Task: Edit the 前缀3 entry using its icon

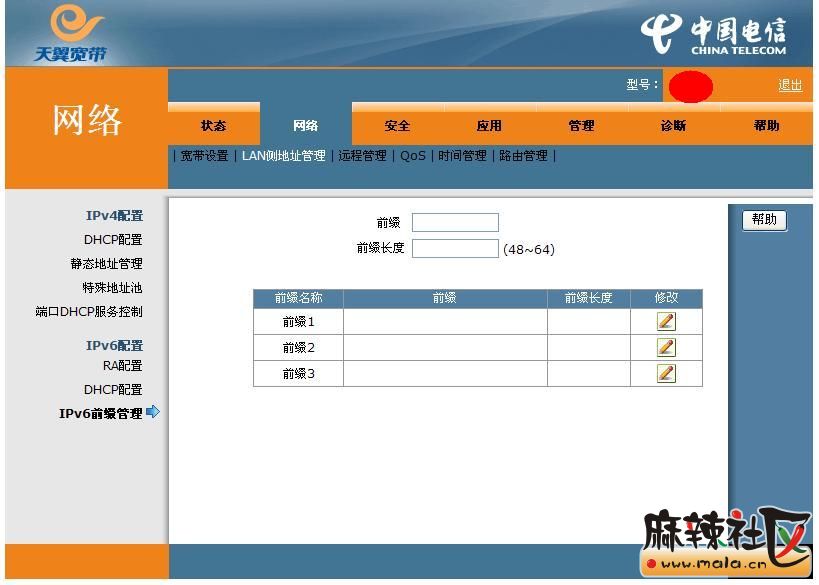Action: (666, 373)
